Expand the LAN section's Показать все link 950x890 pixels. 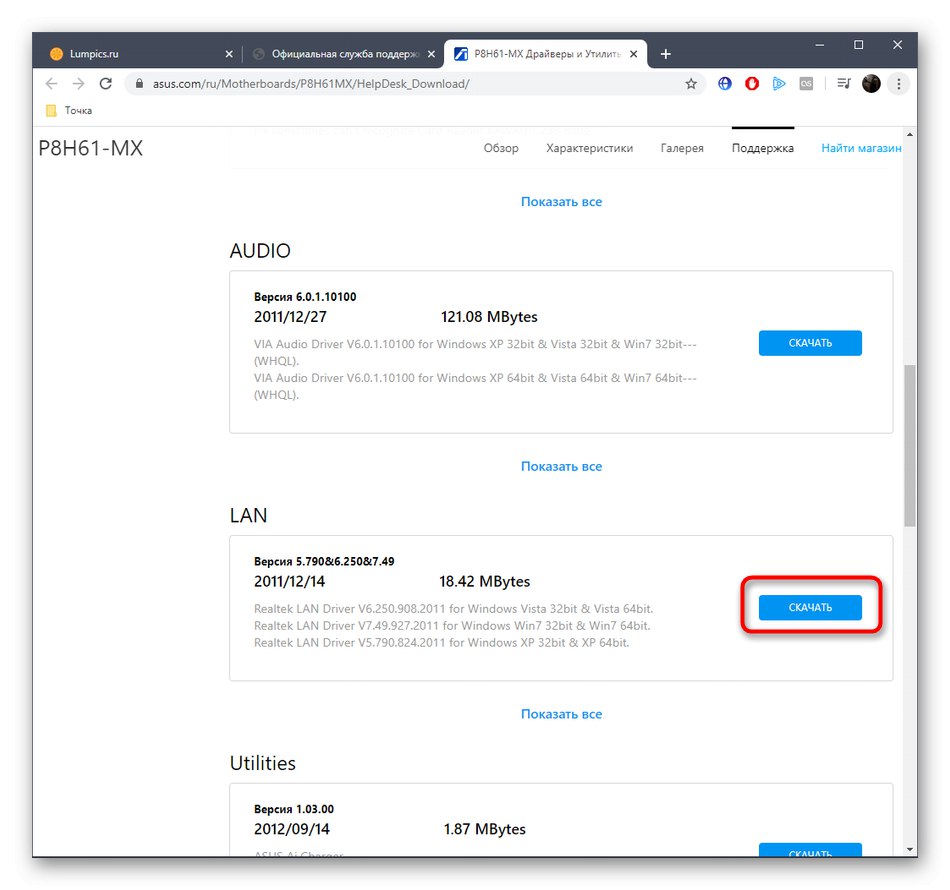pyautogui.click(x=561, y=466)
